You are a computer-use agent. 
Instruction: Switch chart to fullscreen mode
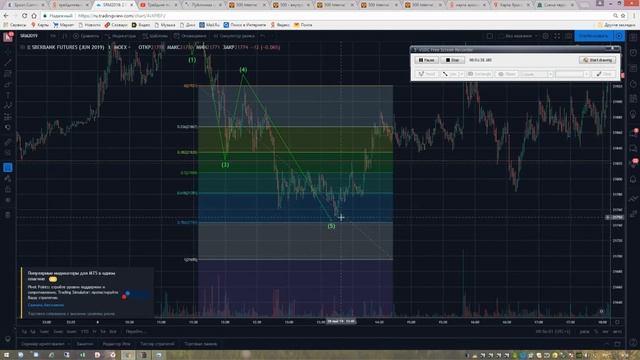point(557,36)
